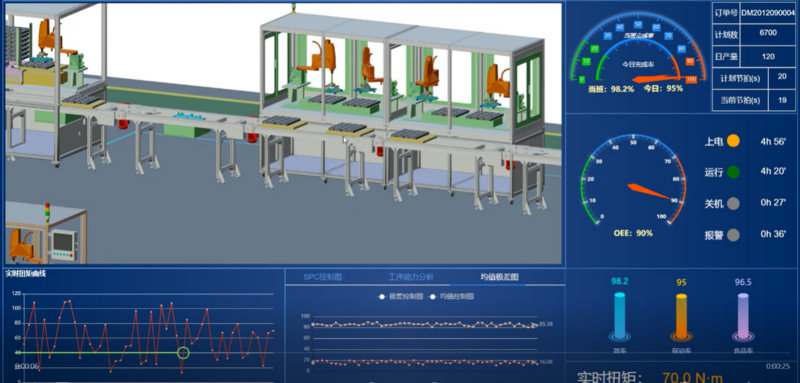This screenshot has height=383, width=800.
Task: Select the 均值极差图 tab
Action: 499,277
